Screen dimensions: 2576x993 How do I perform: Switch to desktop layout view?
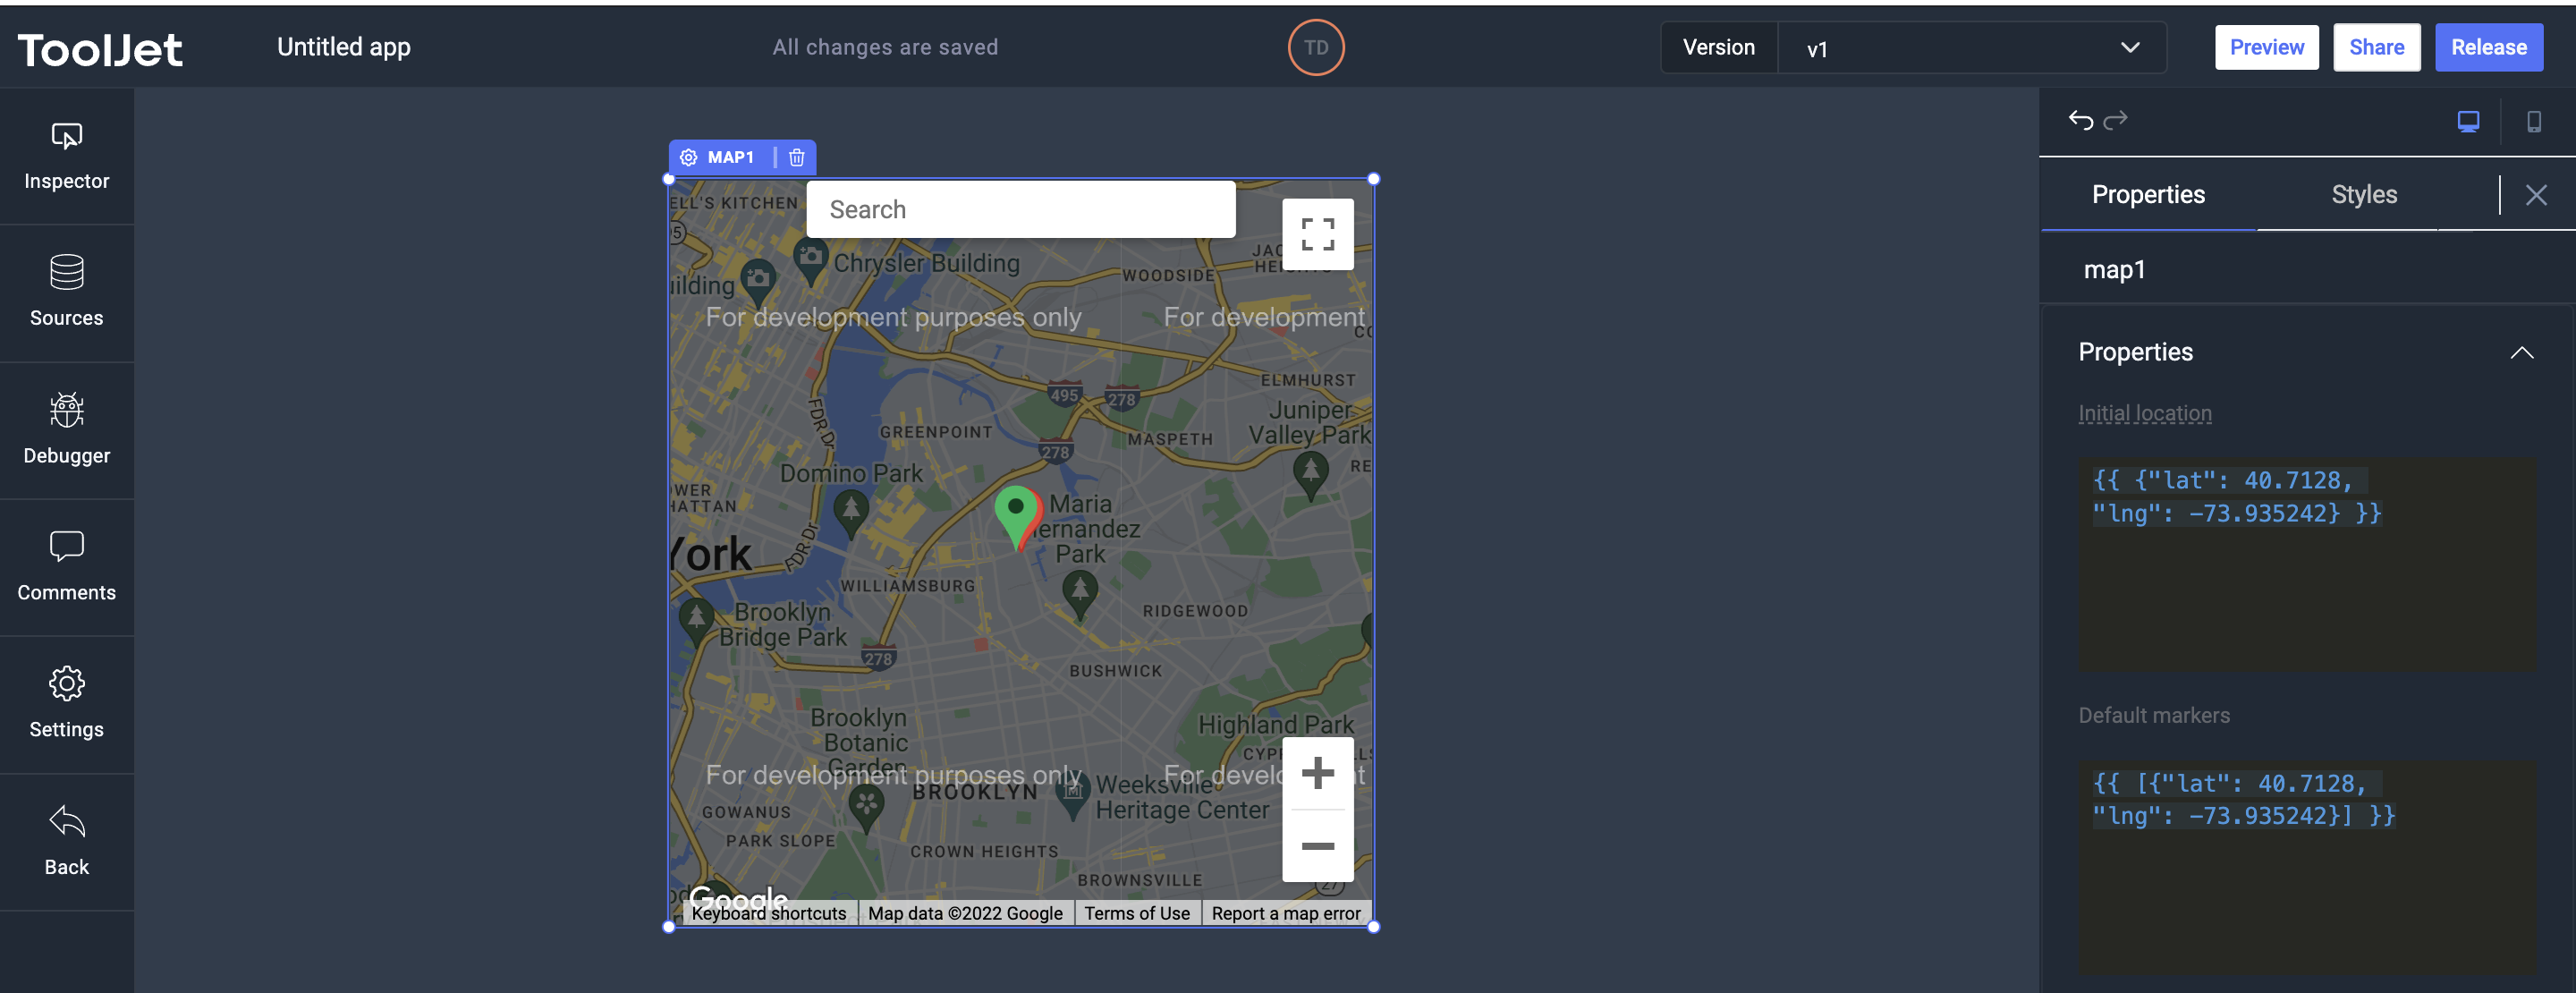pyautogui.click(x=2468, y=122)
